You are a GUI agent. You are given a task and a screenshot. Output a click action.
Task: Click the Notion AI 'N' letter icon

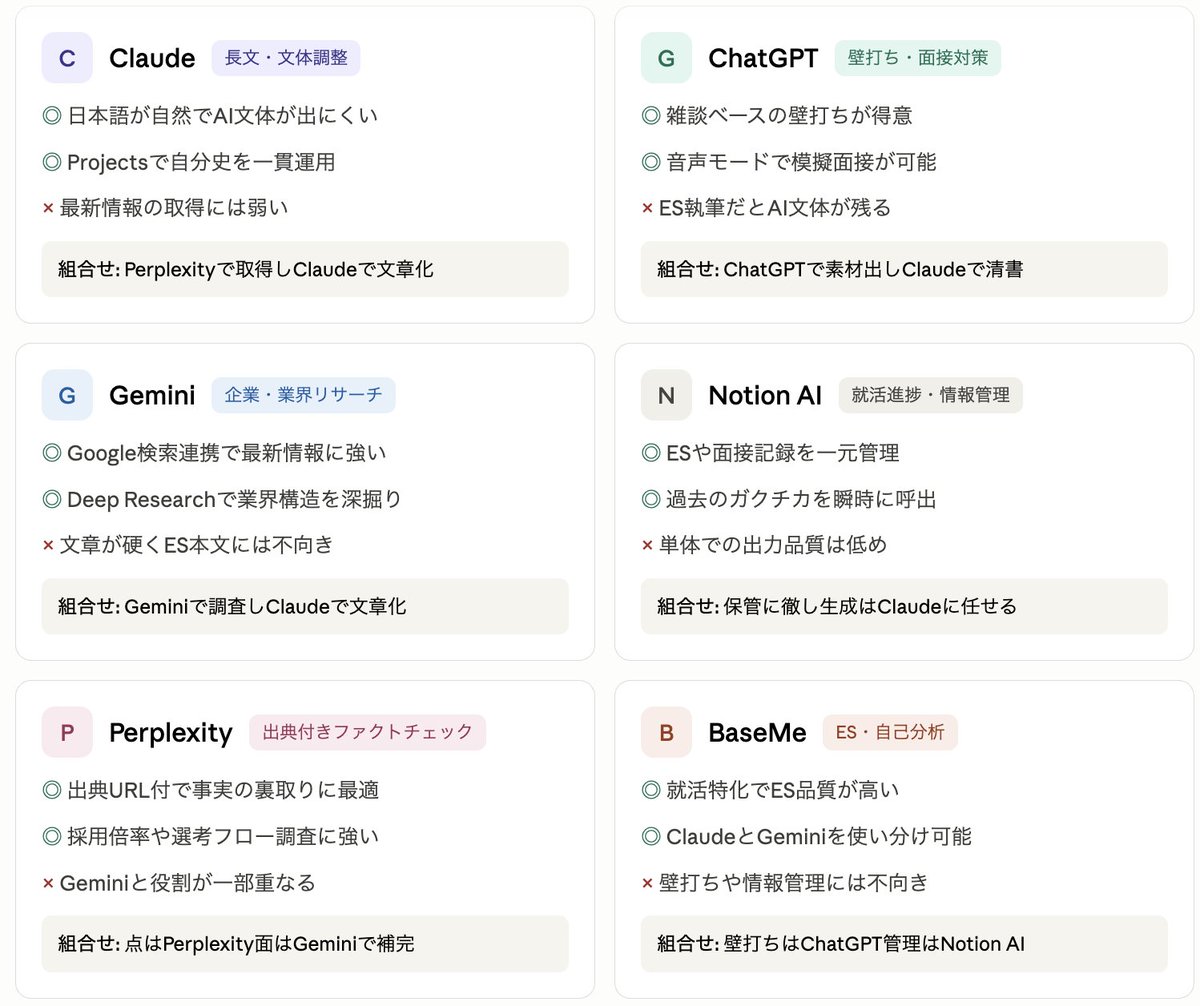(x=666, y=395)
